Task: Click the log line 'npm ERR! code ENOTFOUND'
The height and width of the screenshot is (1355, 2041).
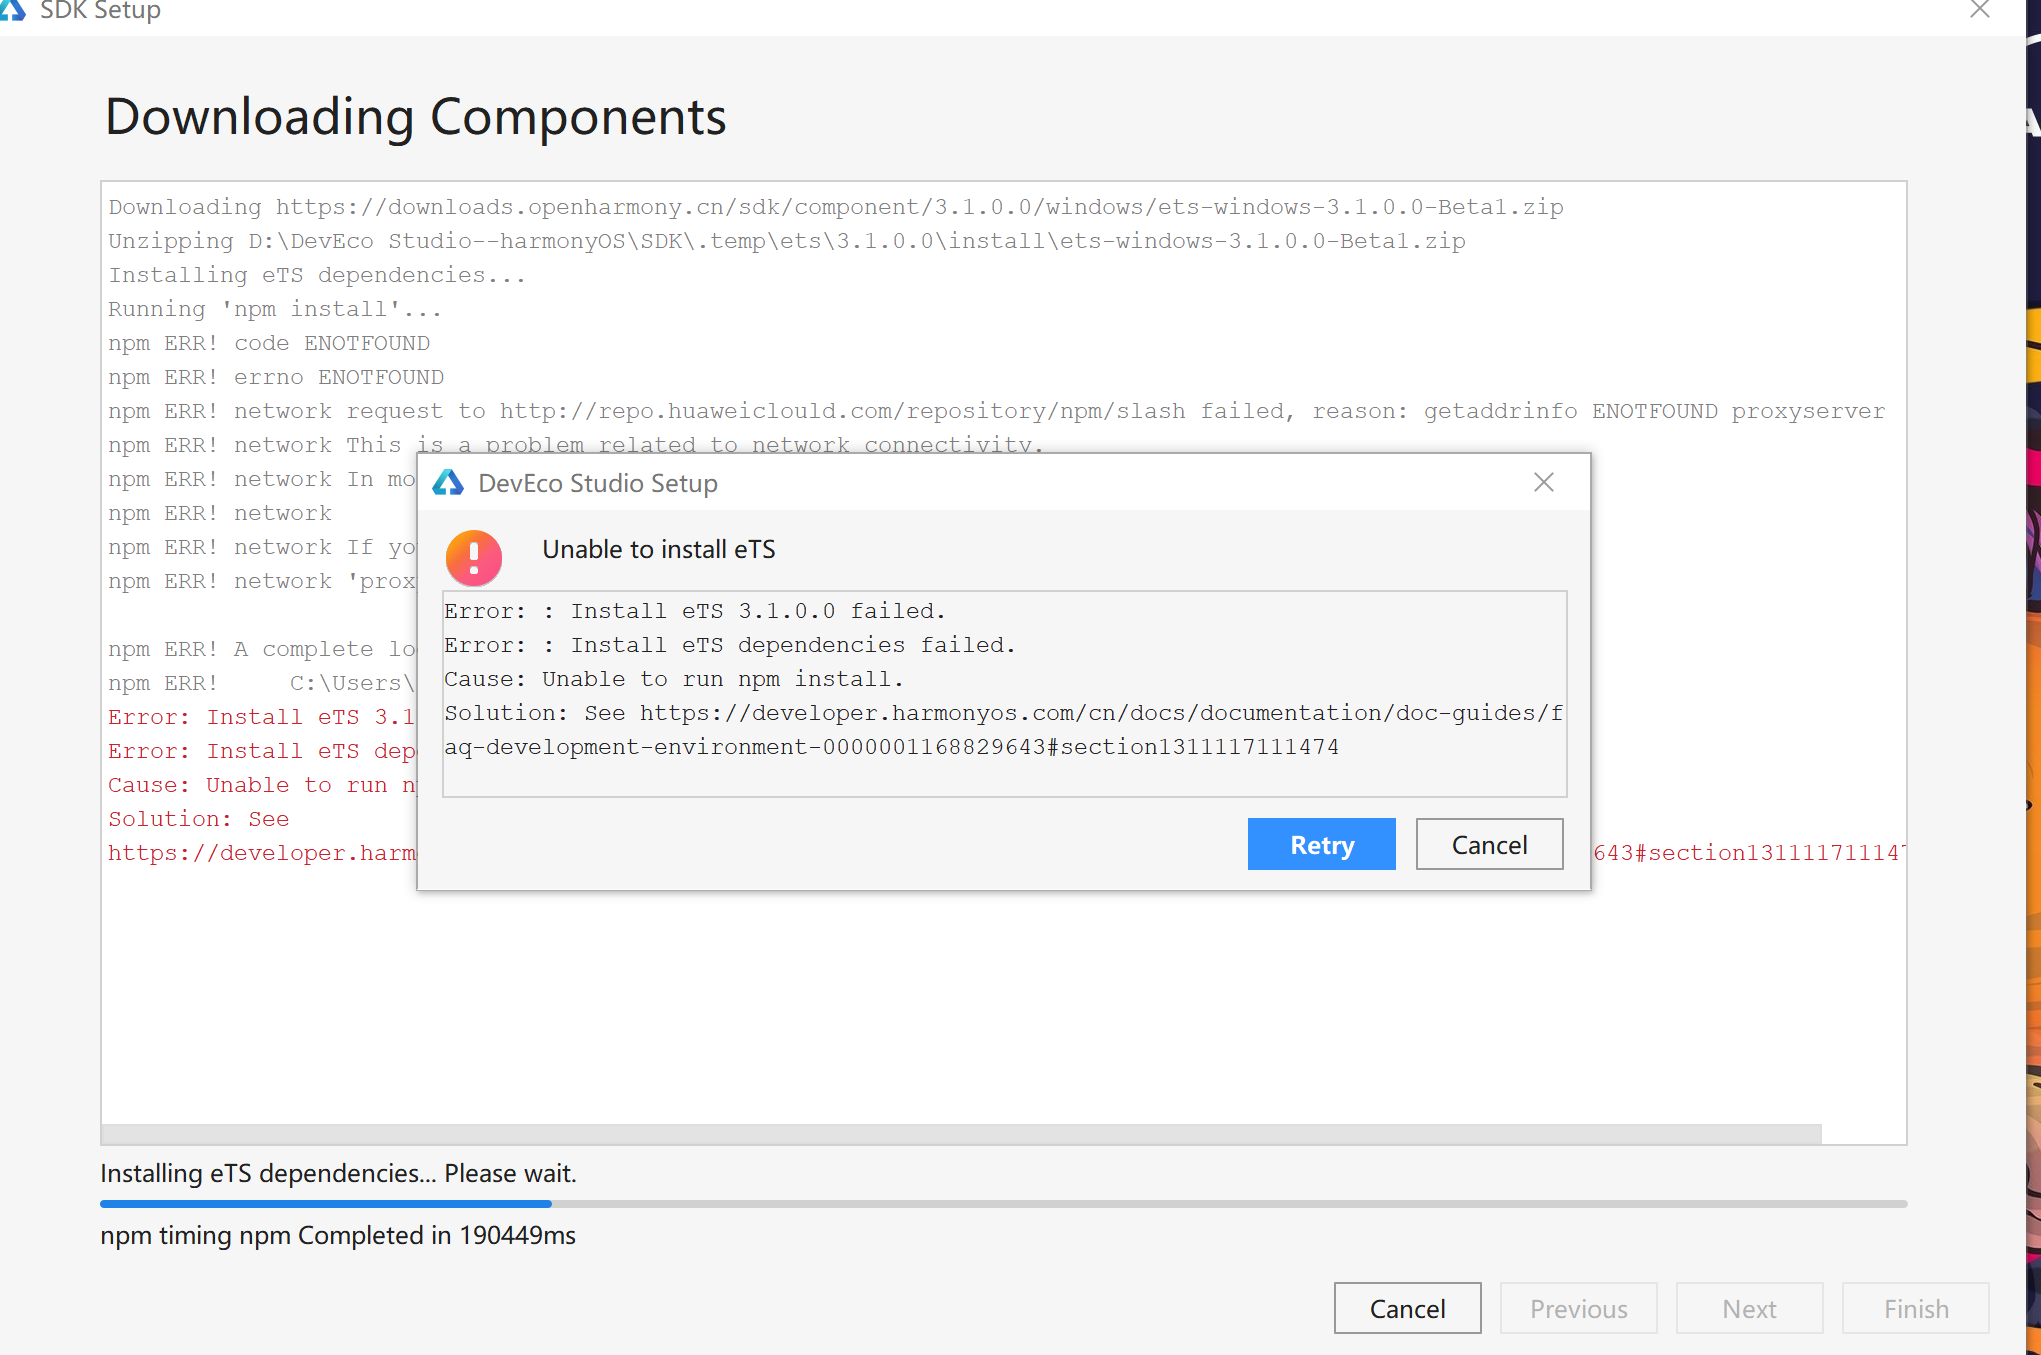Action: coord(269,343)
